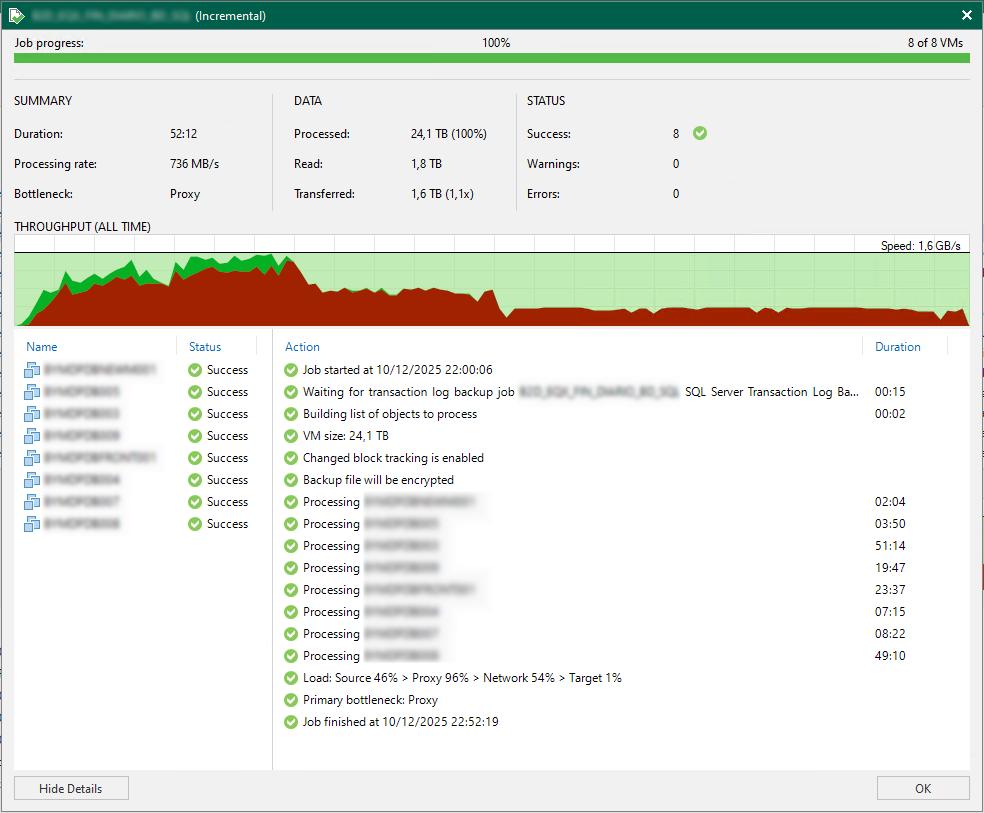The width and height of the screenshot is (984, 813).
Task: Select the first VM icon in Name list
Action: pyautogui.click(x=32, y=370)
